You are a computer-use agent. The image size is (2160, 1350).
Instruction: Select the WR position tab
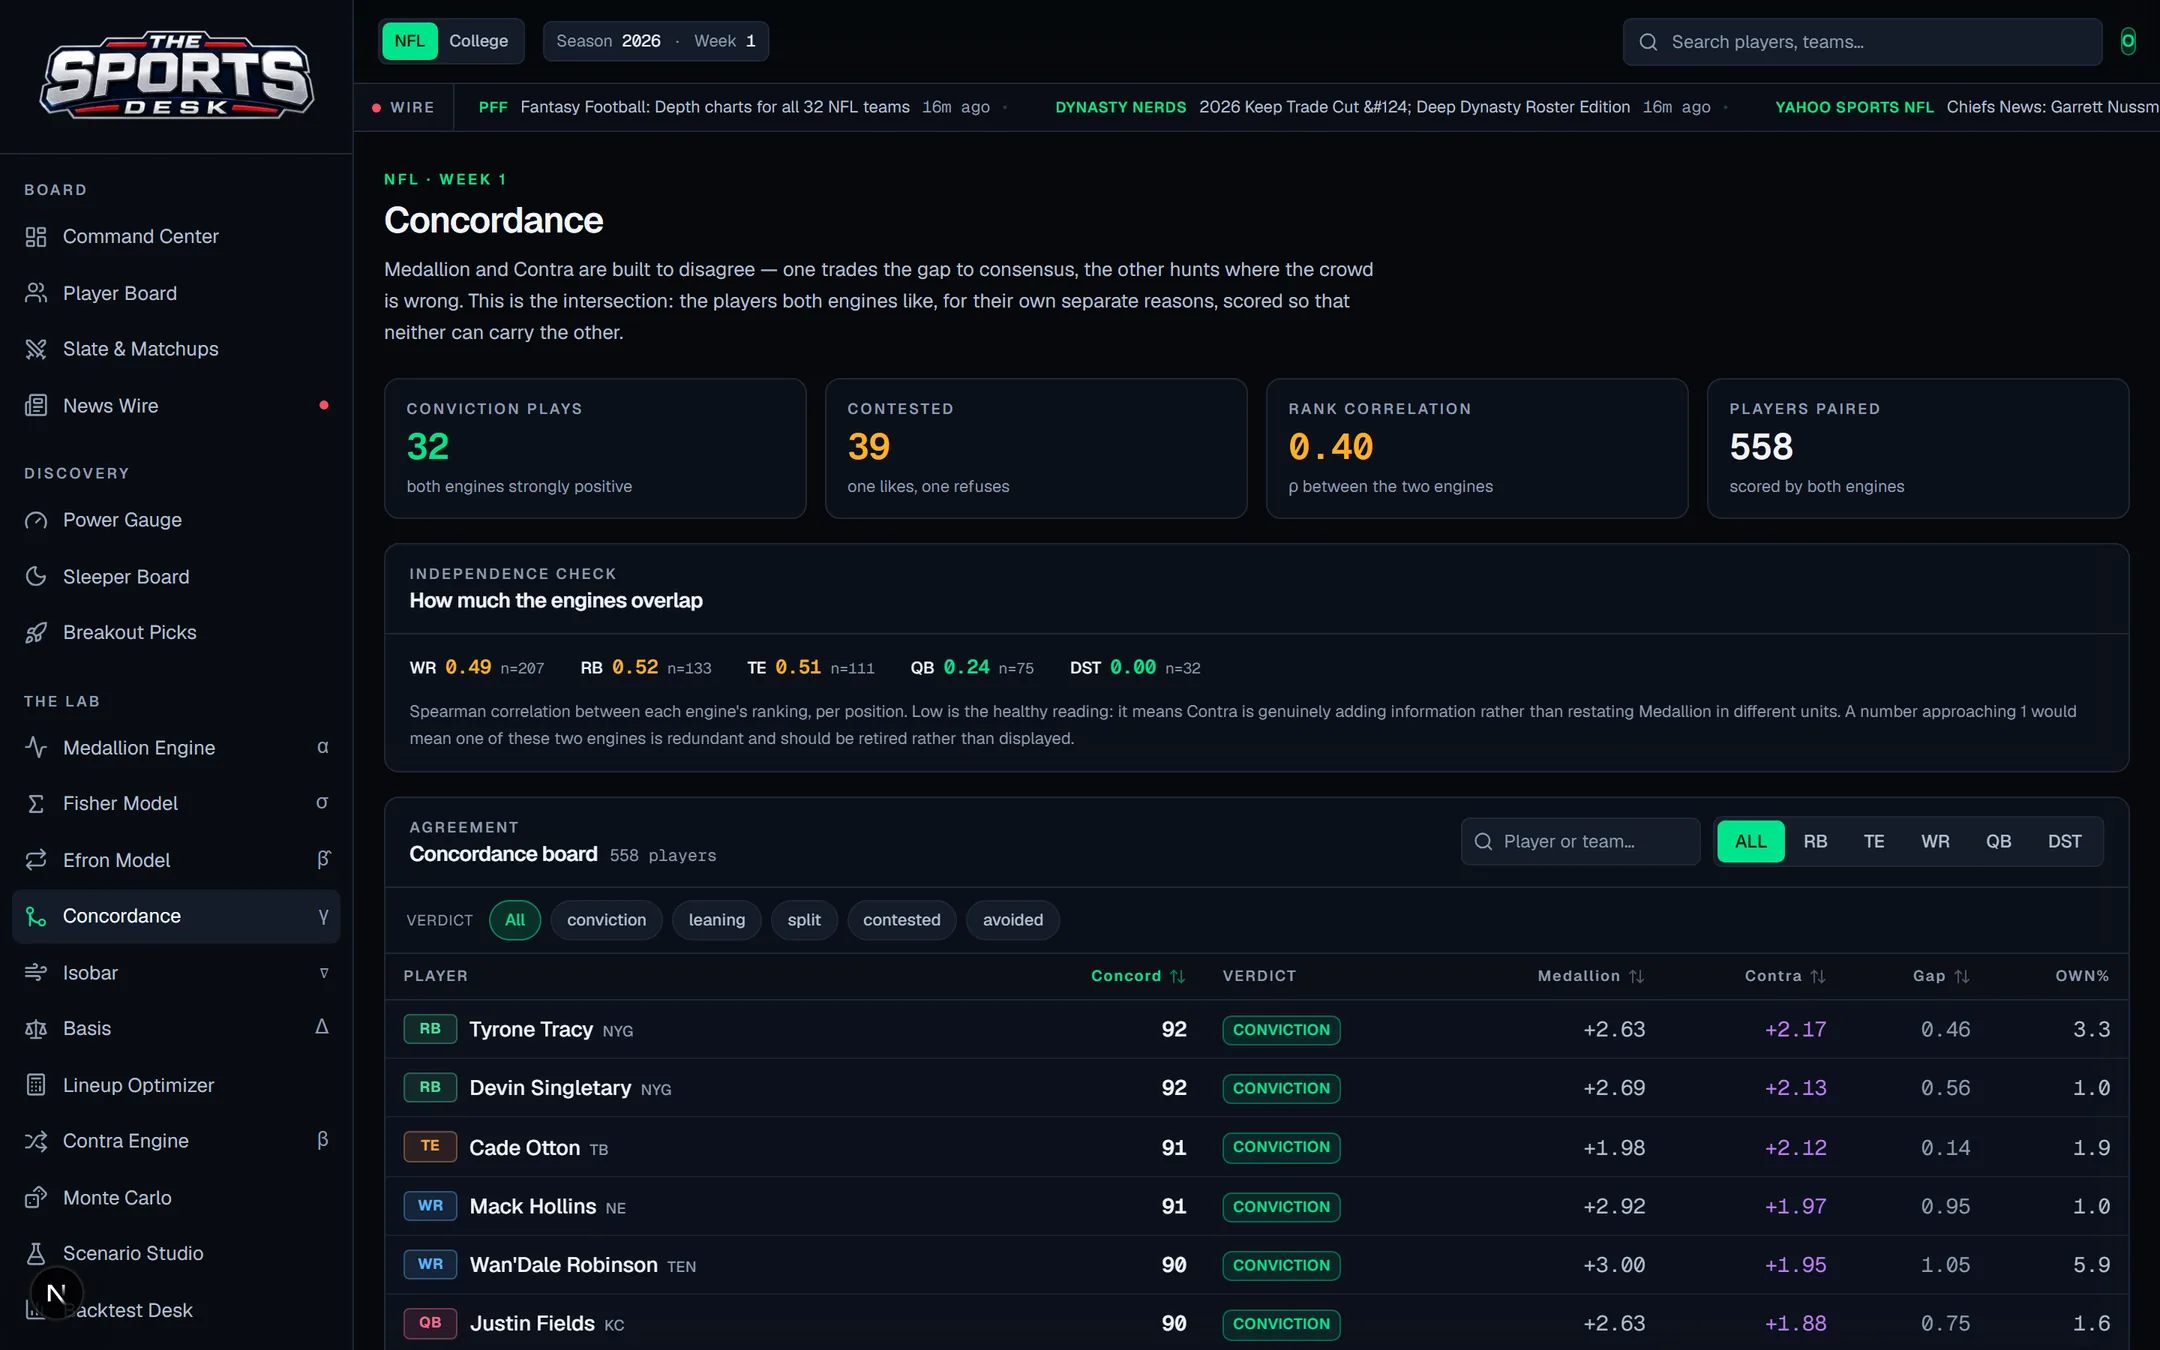pos(1935,842)
